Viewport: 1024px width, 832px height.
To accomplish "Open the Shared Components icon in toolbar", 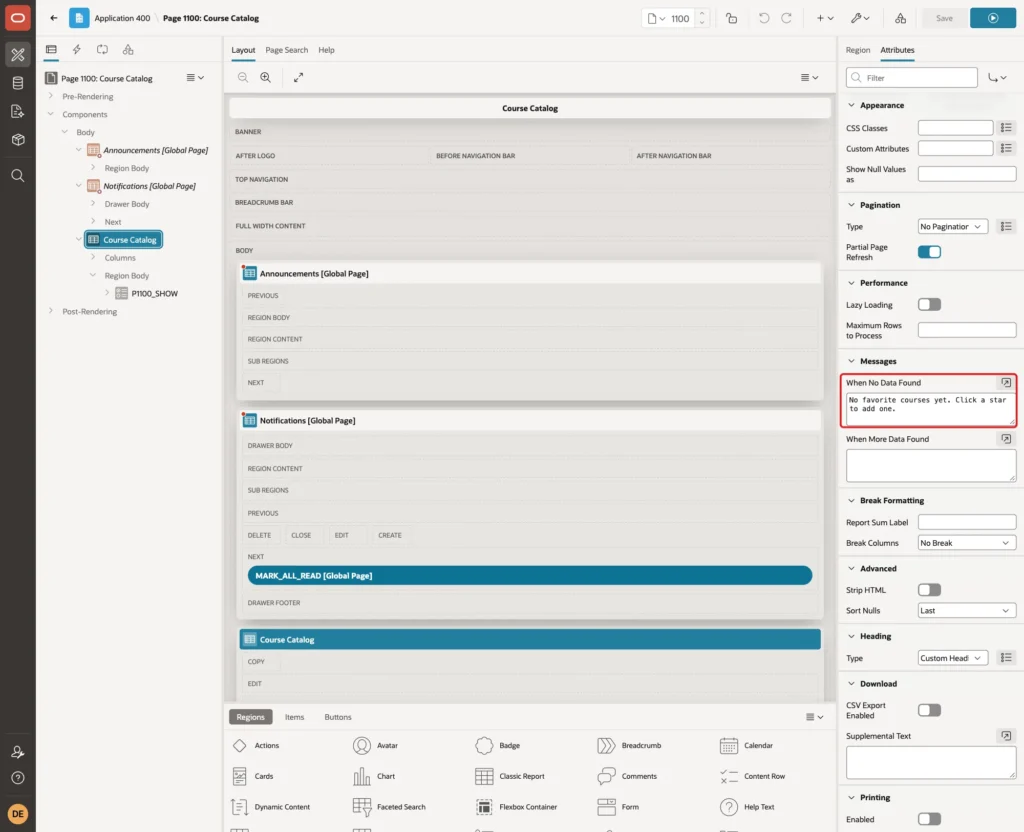I will [900, 18].
